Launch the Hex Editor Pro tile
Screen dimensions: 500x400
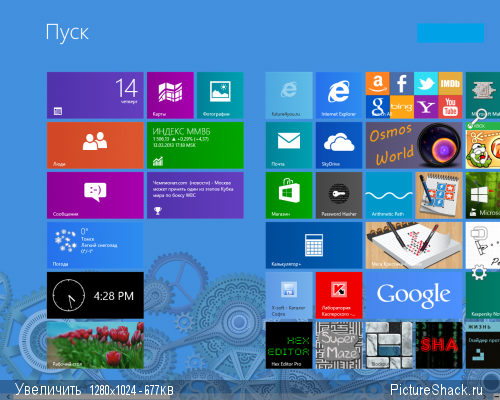(x=289, y=345)
